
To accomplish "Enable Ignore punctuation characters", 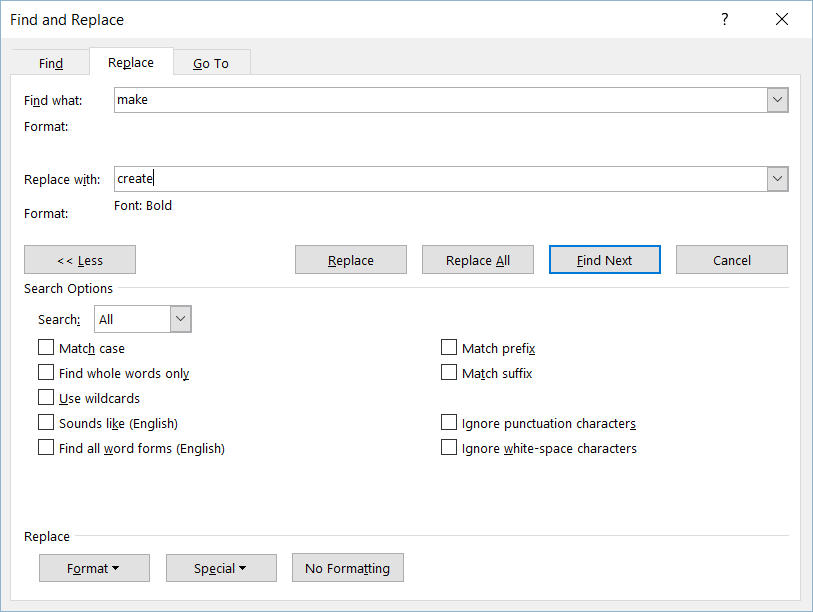I will tap(448, 422).
